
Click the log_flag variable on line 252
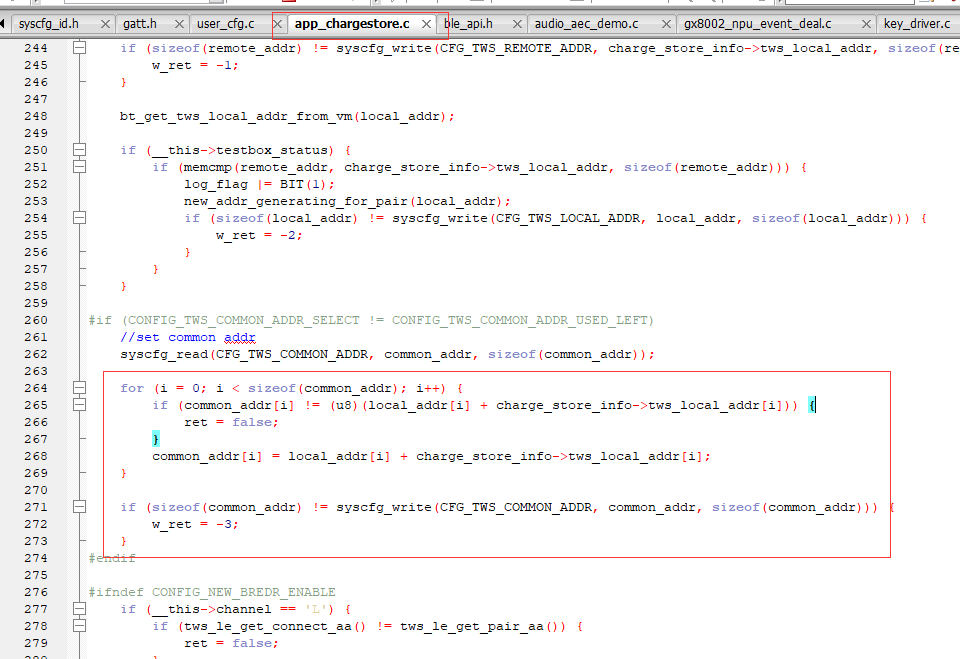(x=216, y=184)
